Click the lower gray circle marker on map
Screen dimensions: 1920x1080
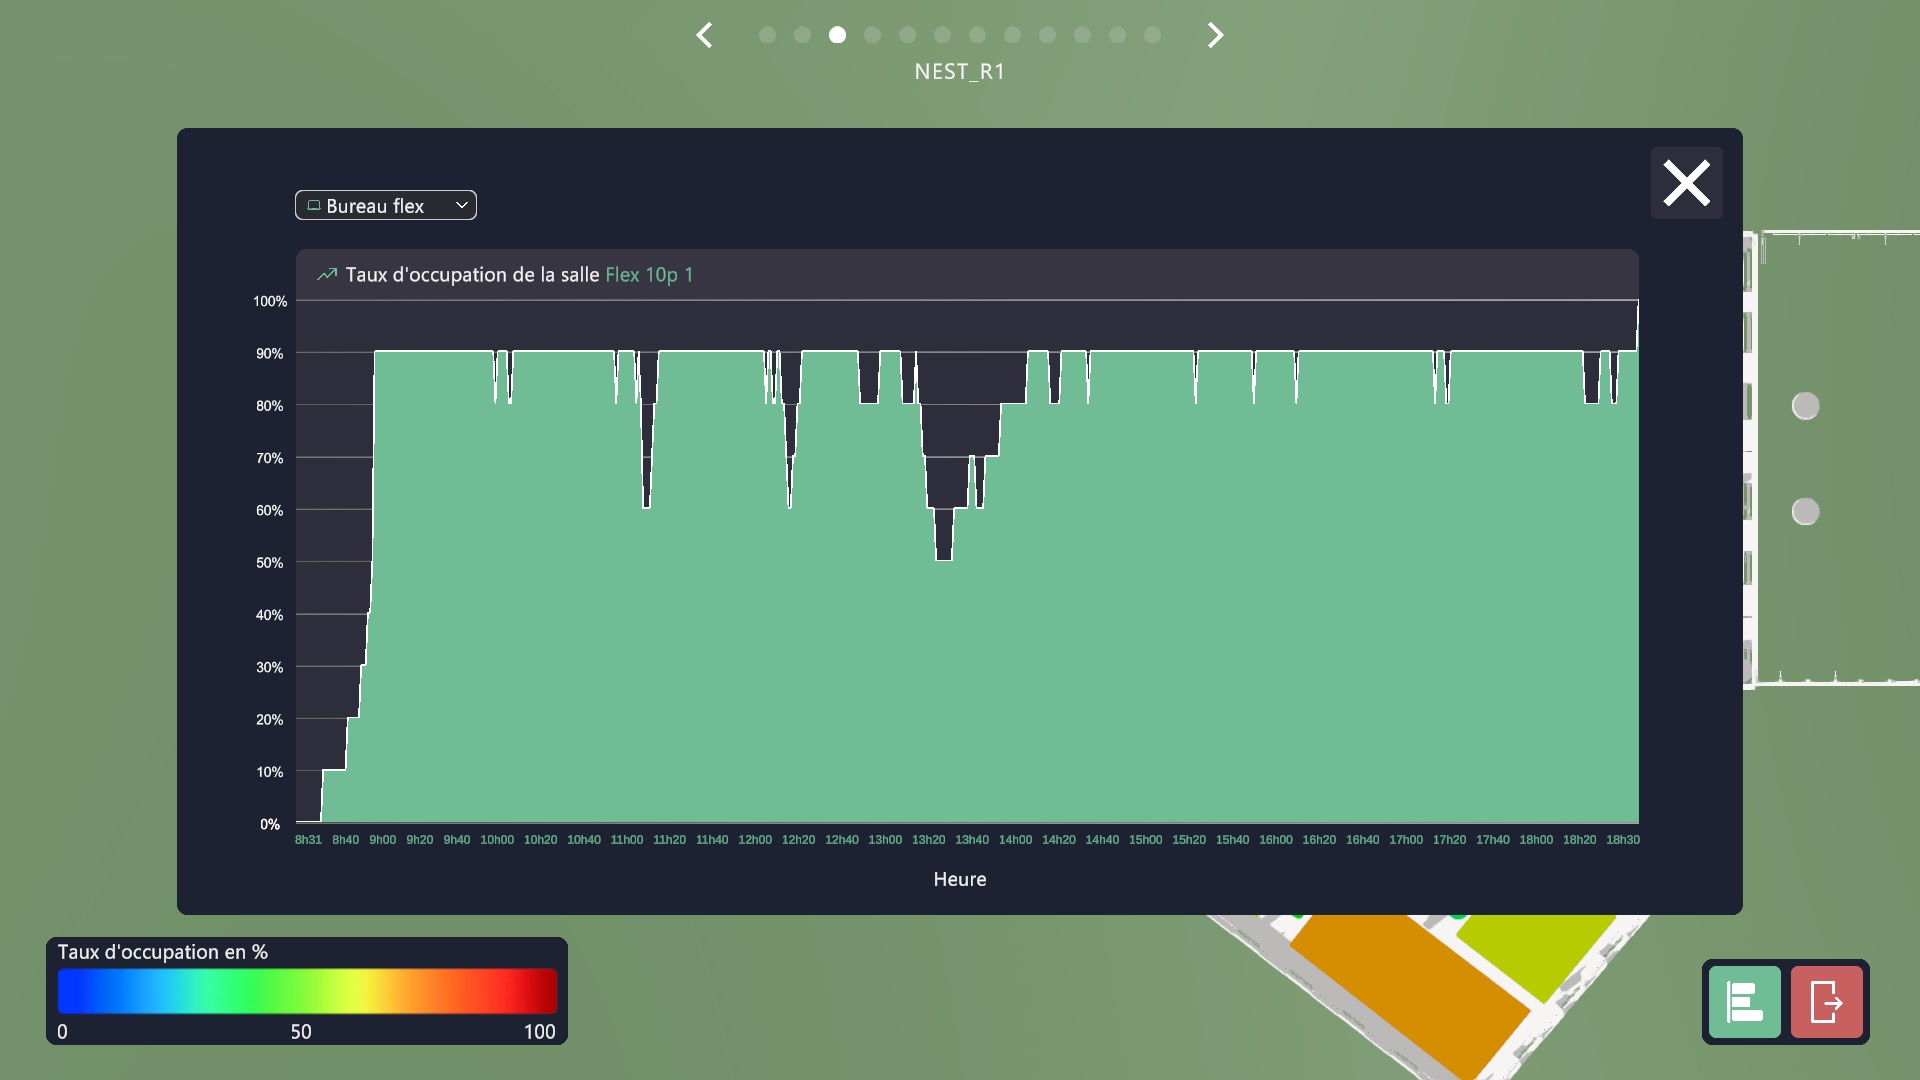pos(1805,512)
